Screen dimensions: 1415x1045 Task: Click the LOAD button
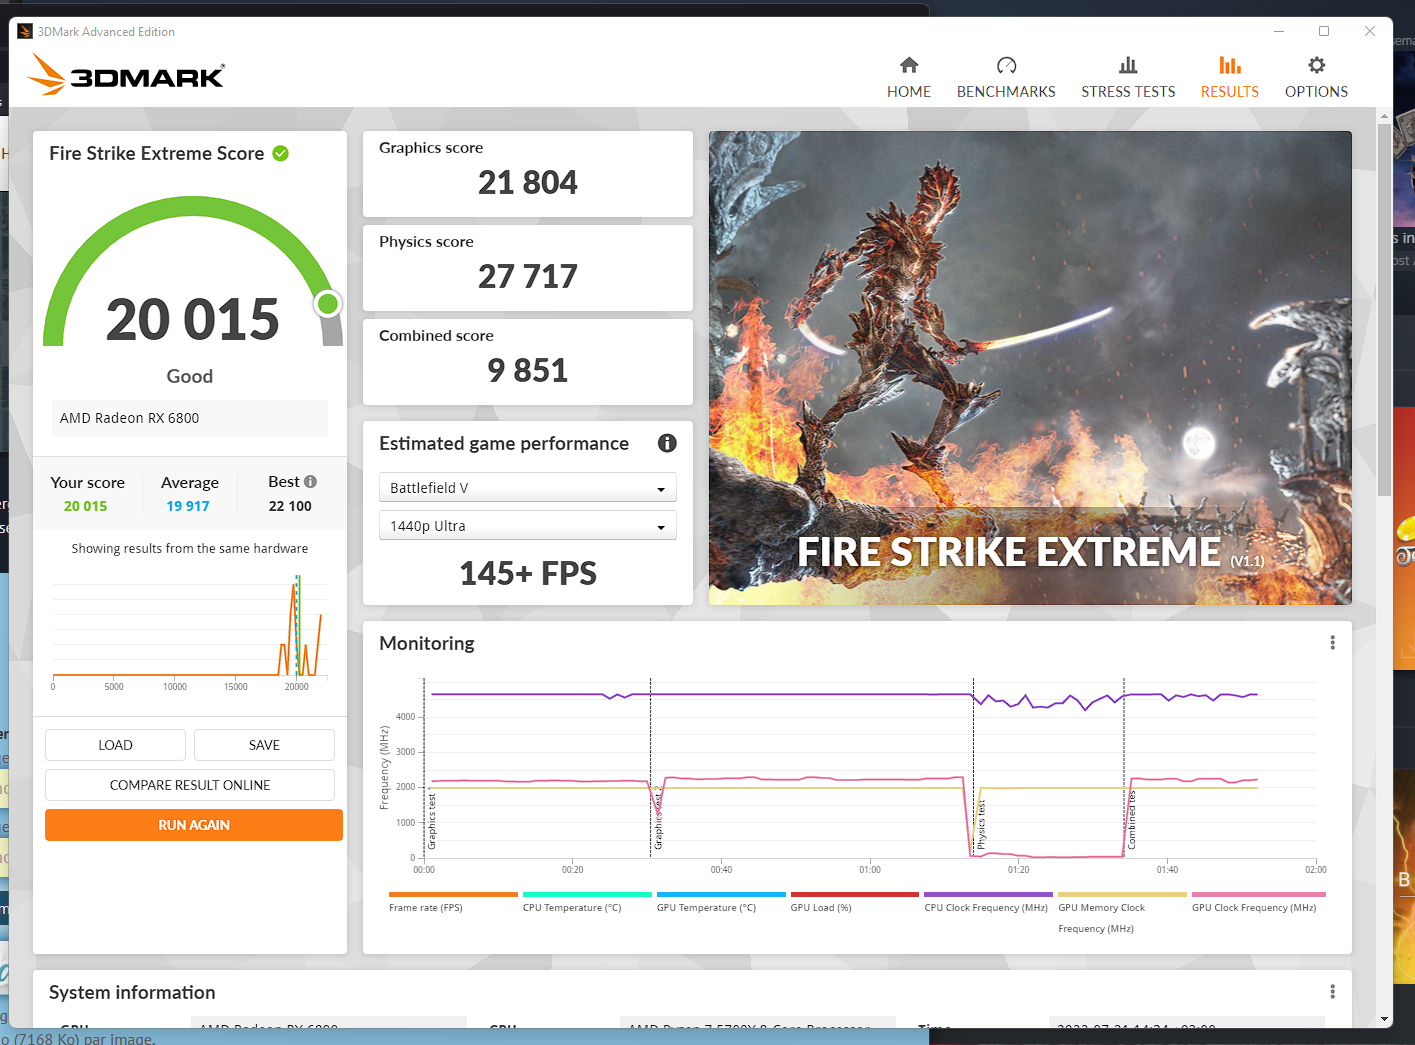[115, 745]
